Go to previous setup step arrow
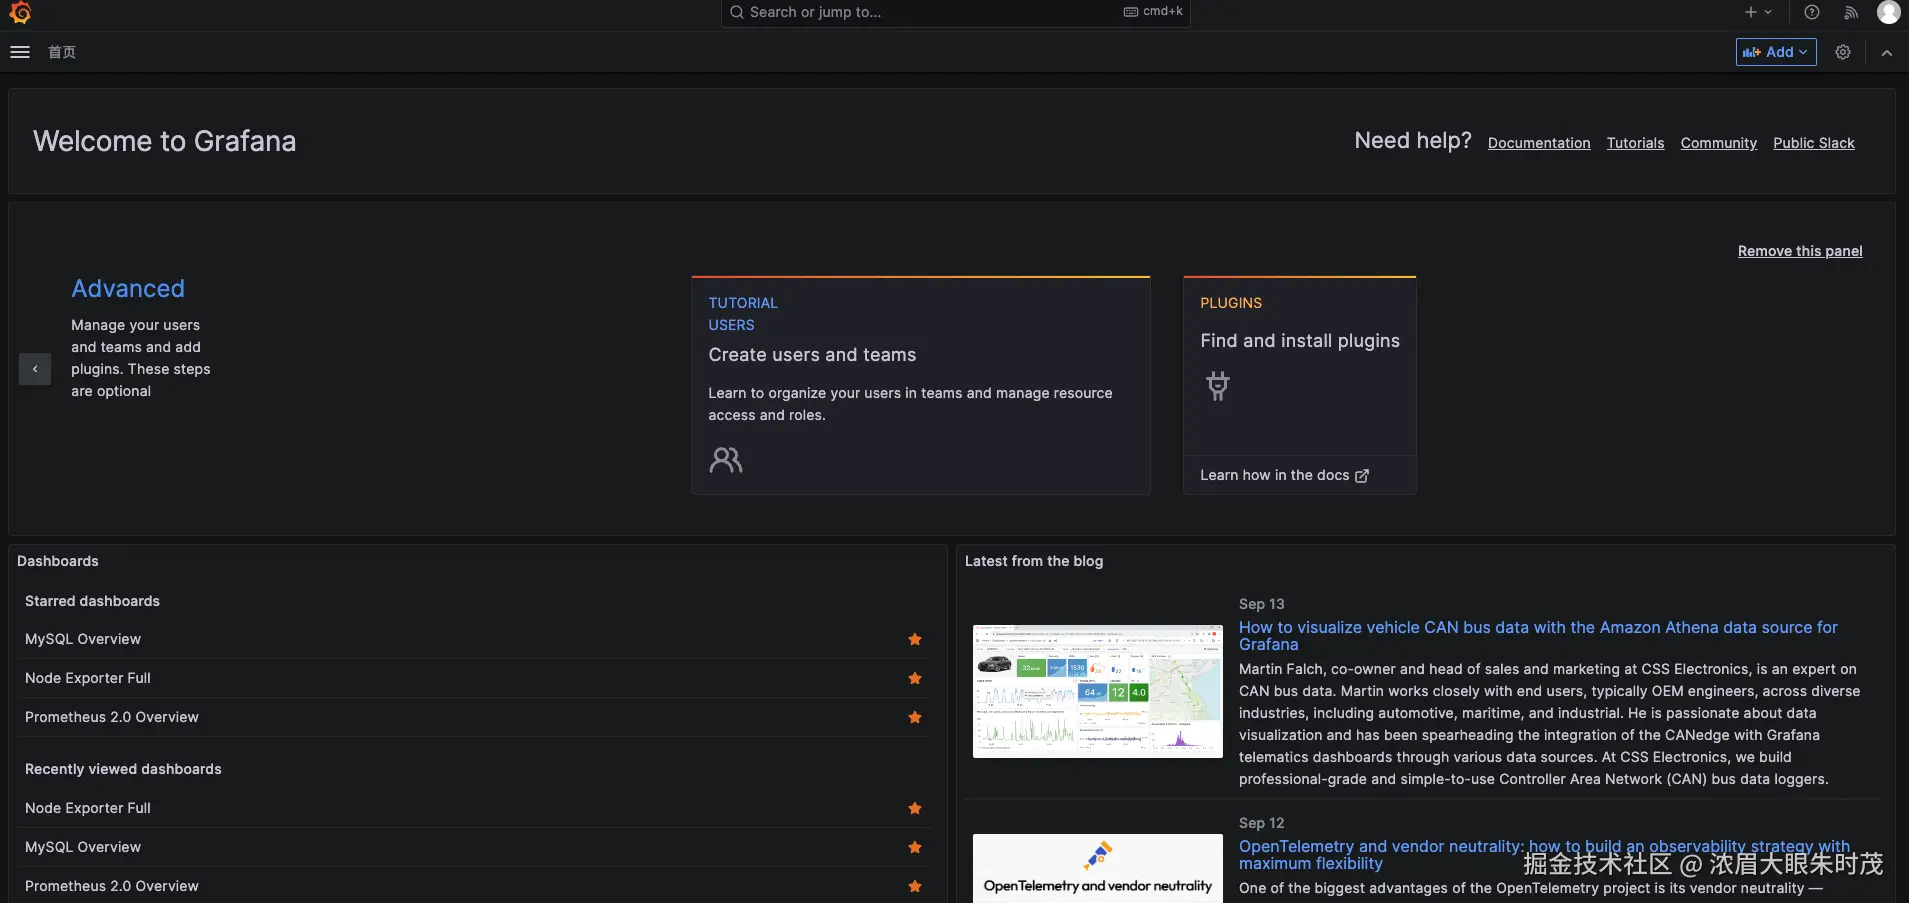1909x903 pixels. click(x=35, y=369)
